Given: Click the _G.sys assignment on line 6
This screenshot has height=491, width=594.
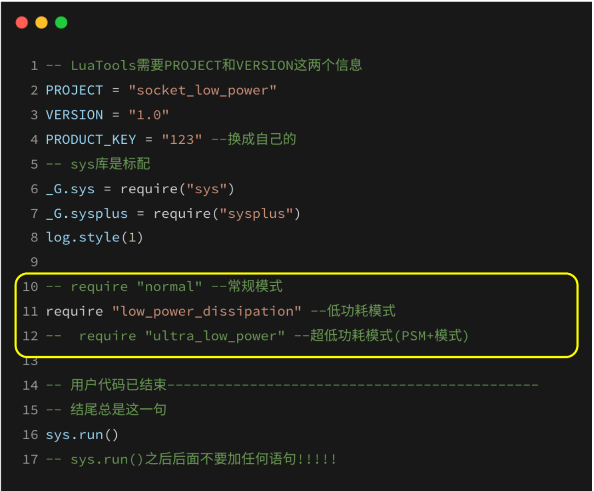Looking at the screenshot, I should point(70,189).
